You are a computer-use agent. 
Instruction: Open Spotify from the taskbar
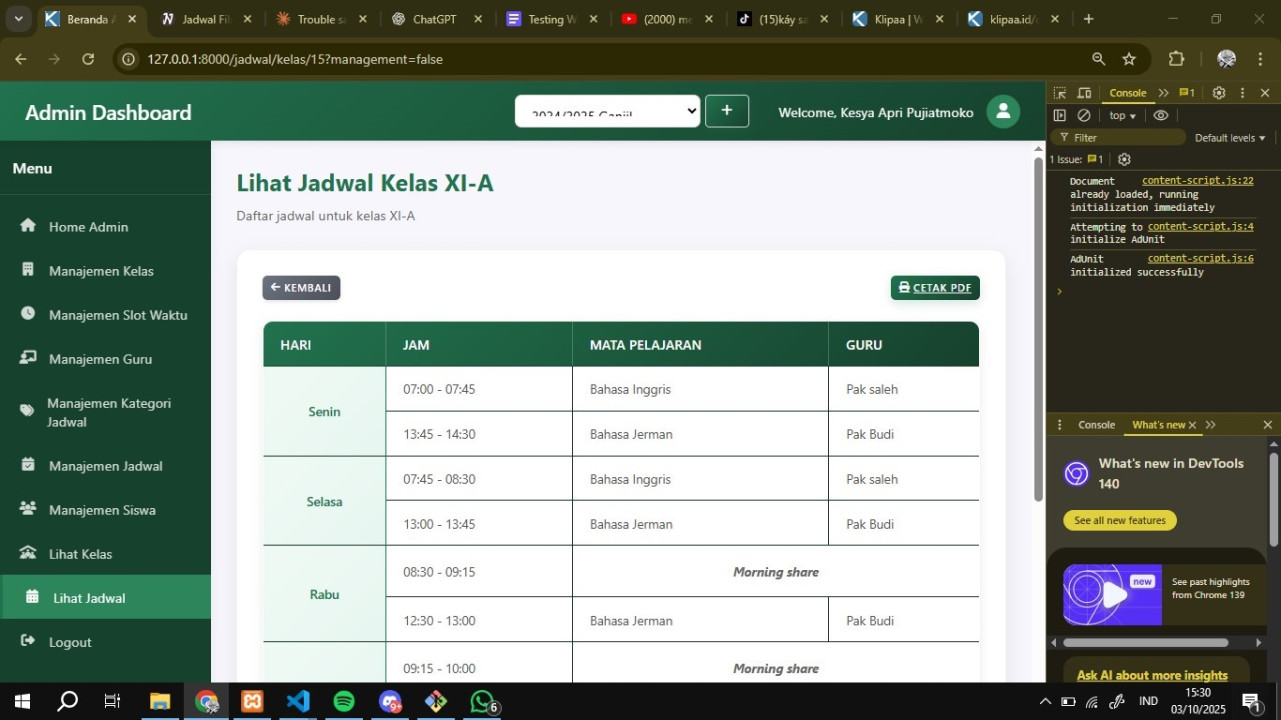[x=344, y=702]
